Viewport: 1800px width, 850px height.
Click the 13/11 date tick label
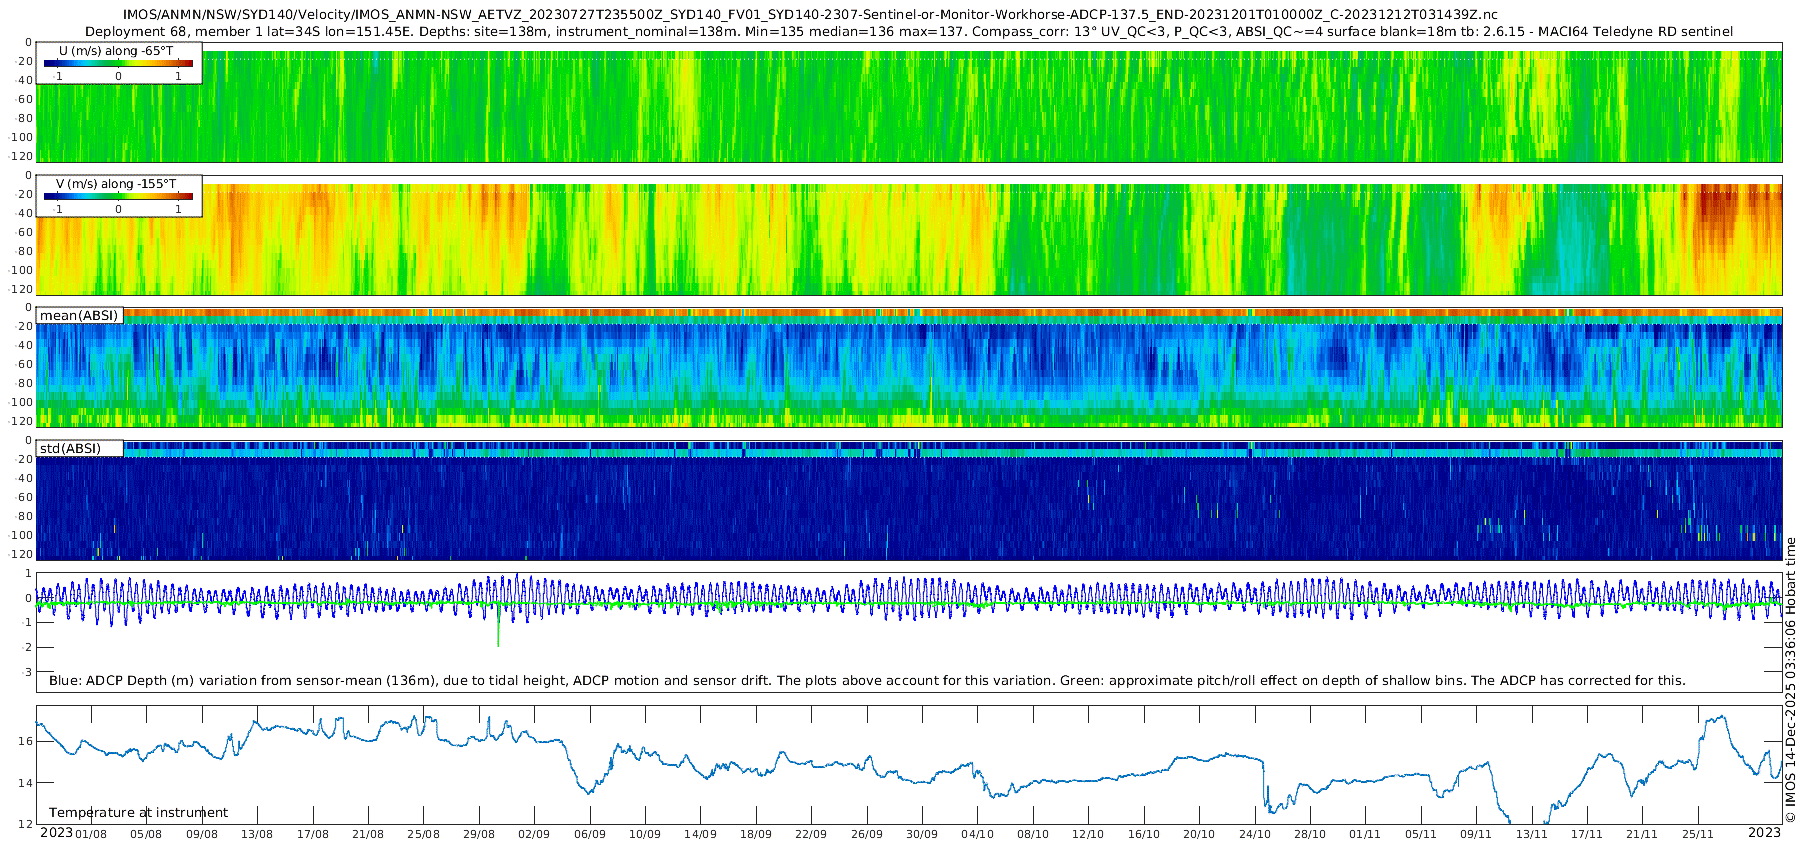1531,834
